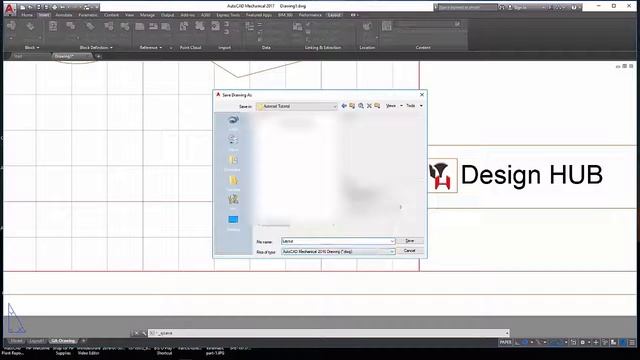Switch to the View ribbon tab
The image size is (640, 360).
click(129, 15)
